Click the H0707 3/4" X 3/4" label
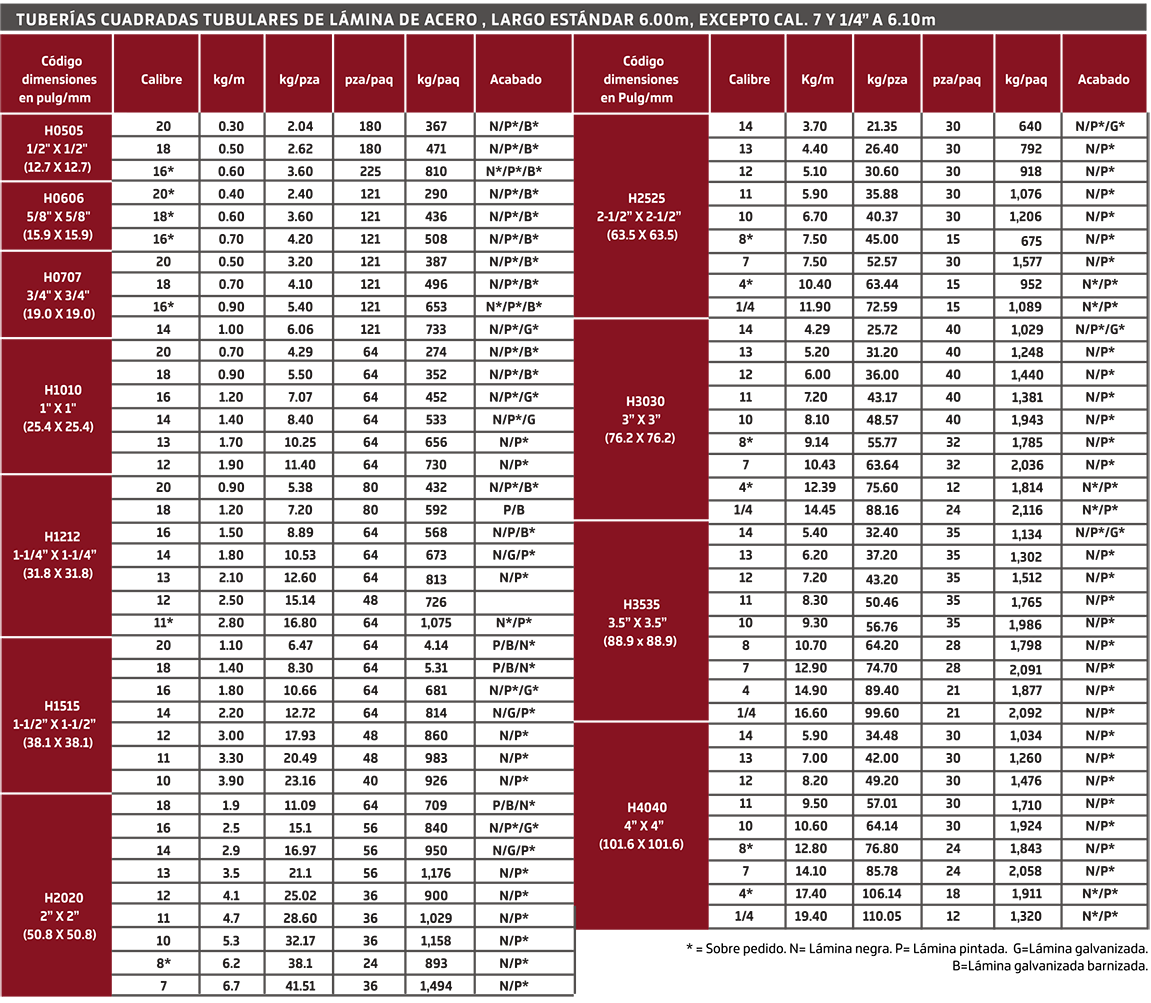The height and width of the screenshot is (1003, 1151). (x=58, y=295)
